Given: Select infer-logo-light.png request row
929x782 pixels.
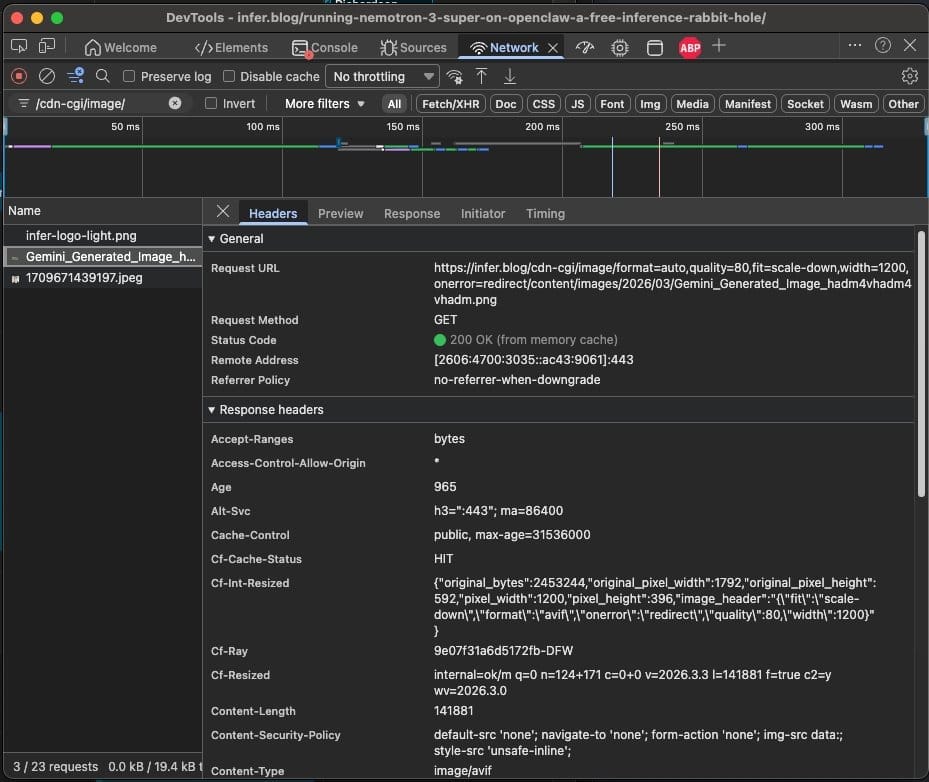Looking at the screenshot, I should tap(102, 235).
